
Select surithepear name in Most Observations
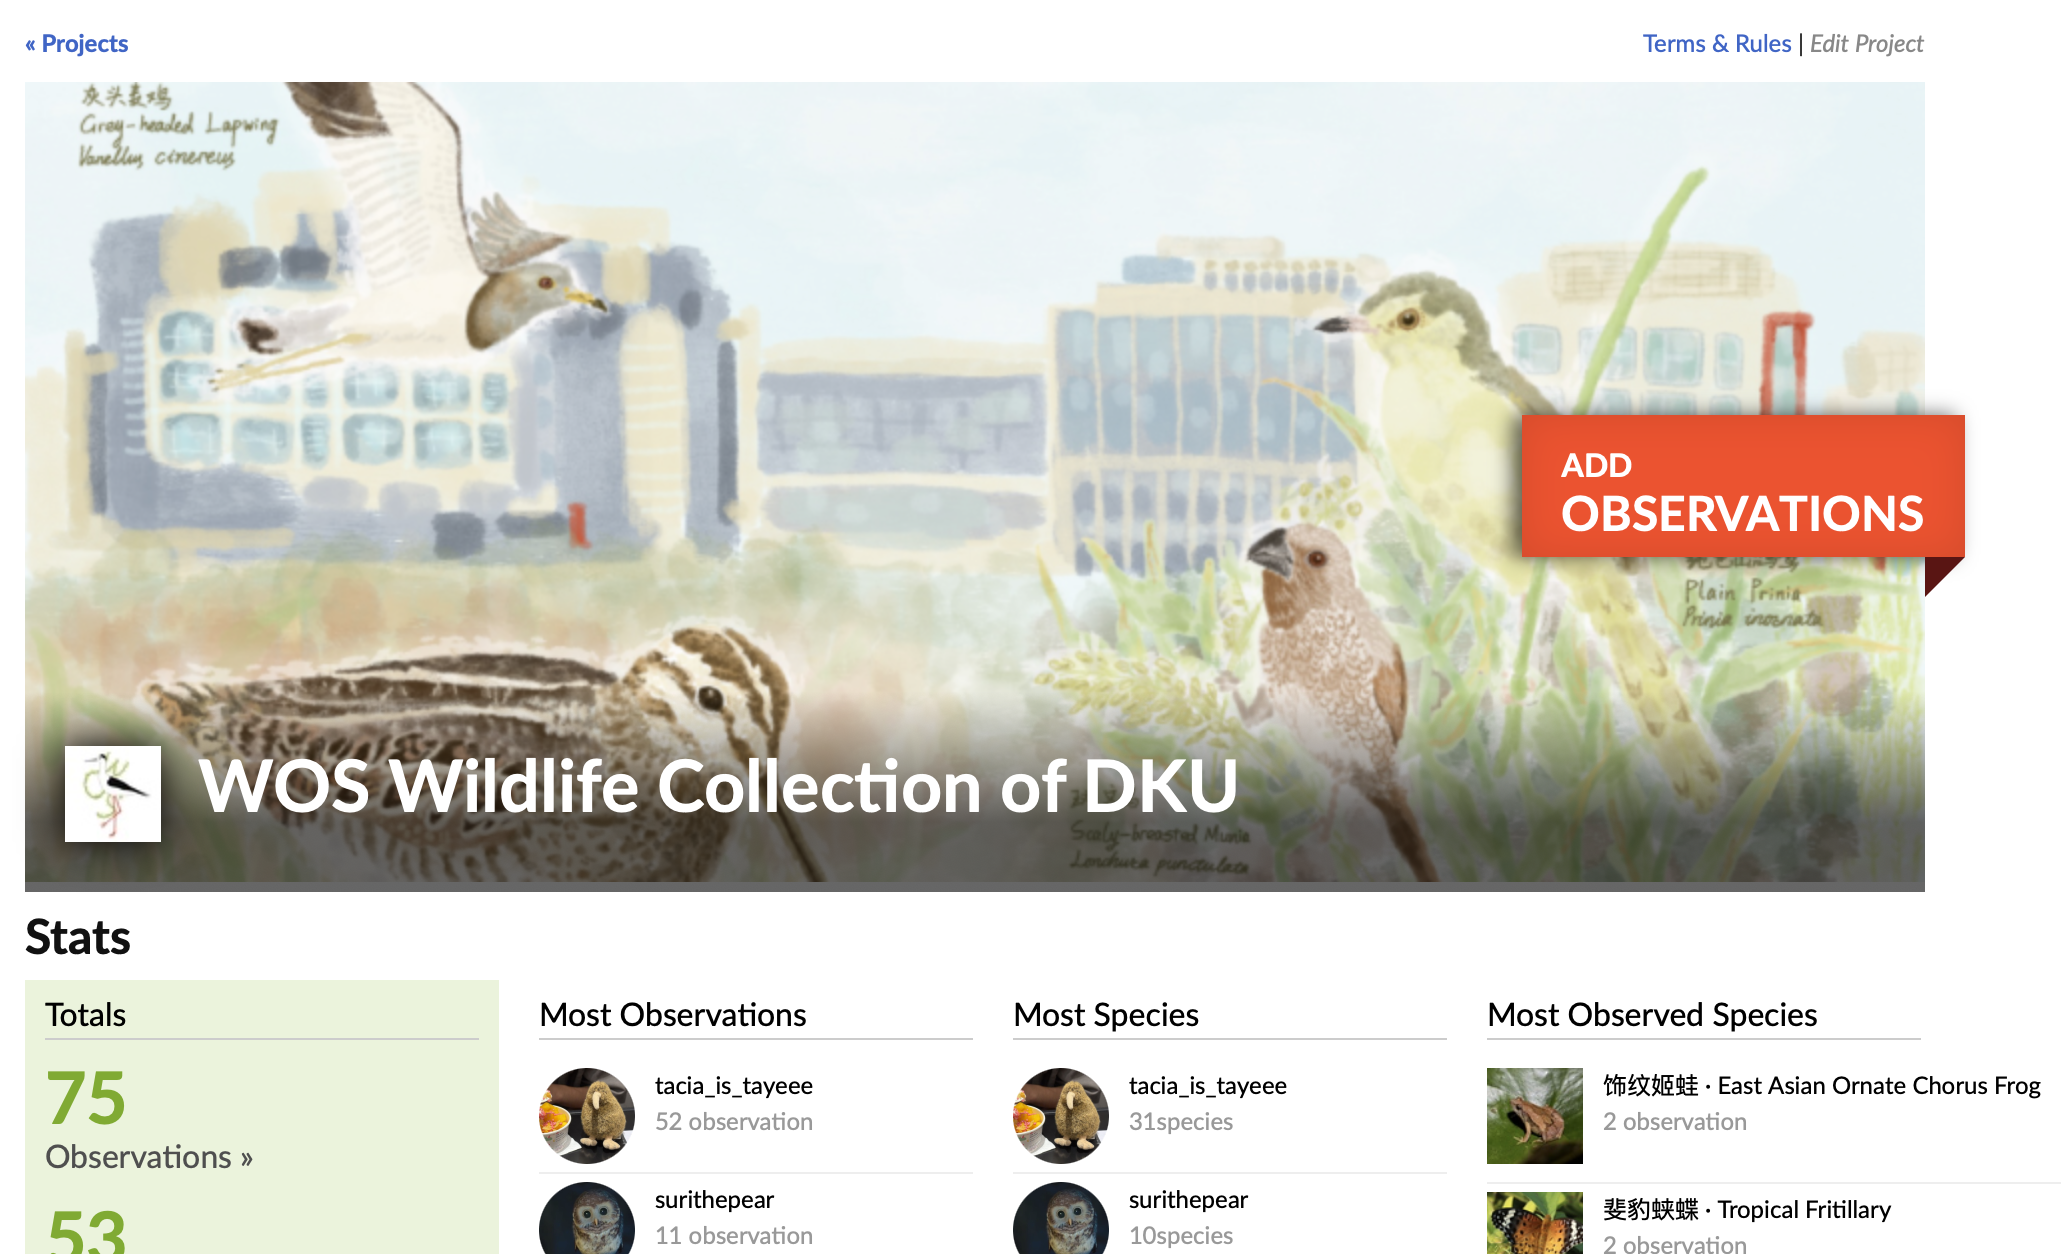pos(714,1199)
